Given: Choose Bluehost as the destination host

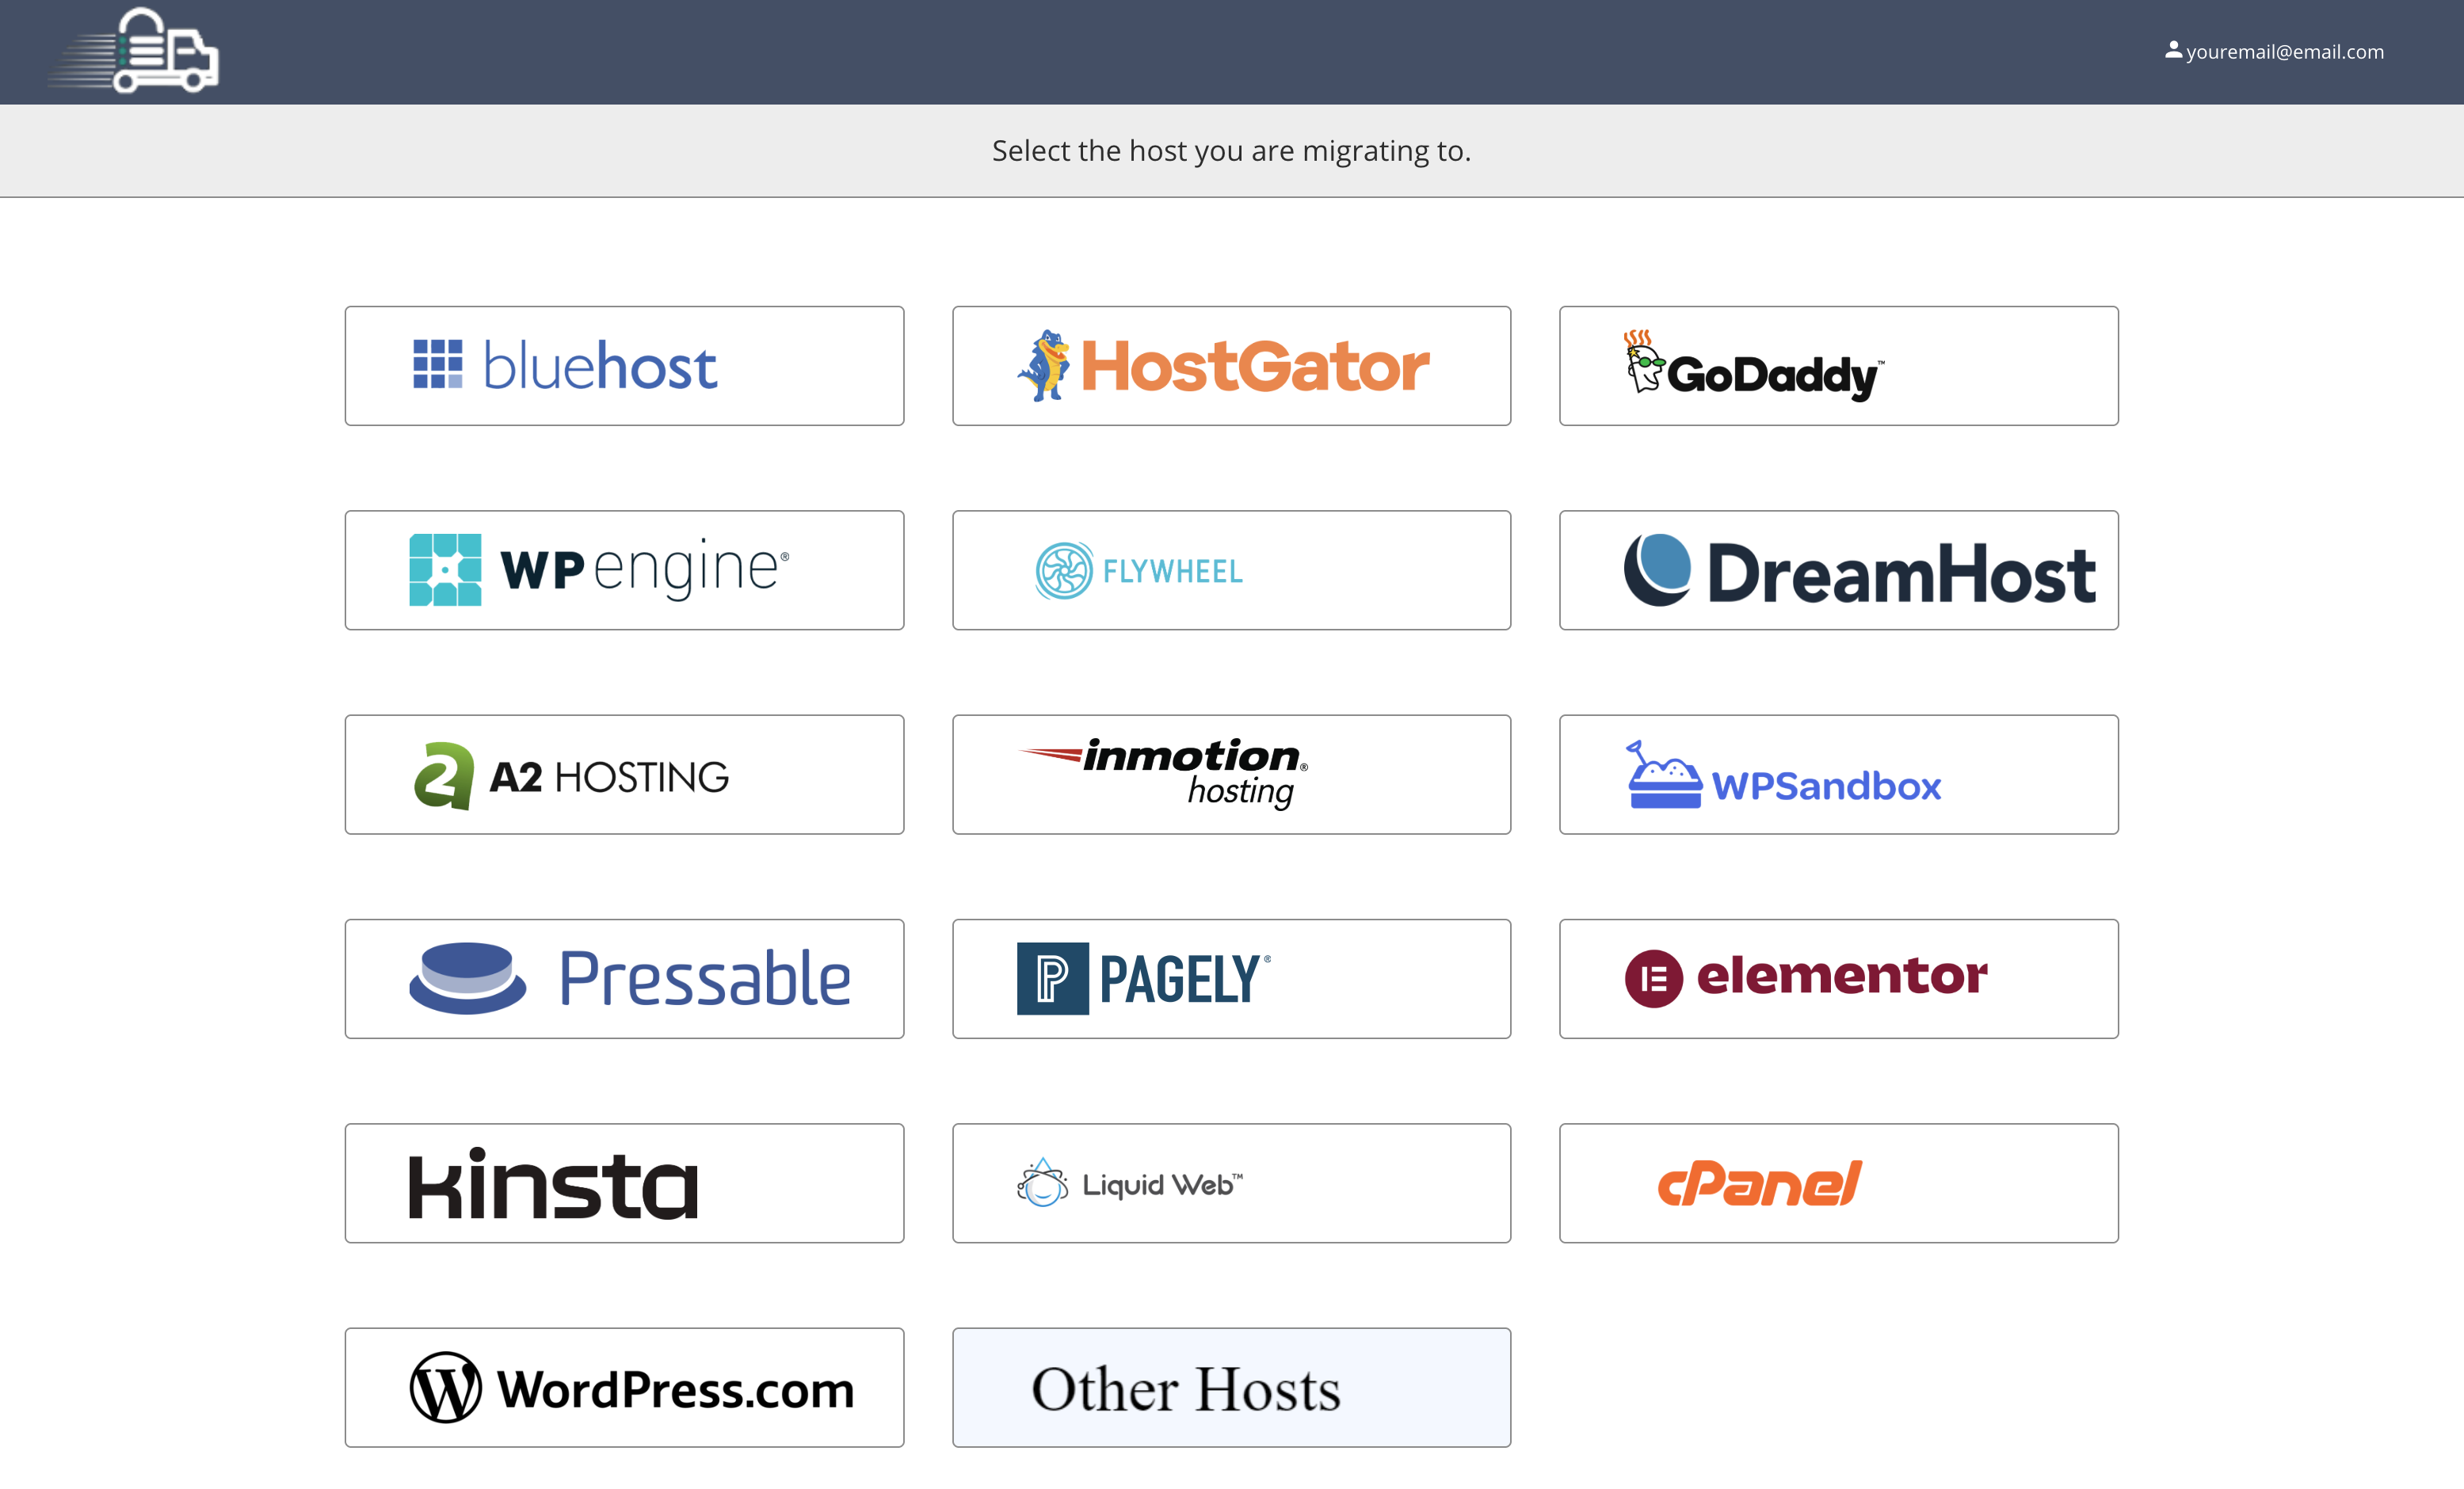Looking at the screenshot, I should tap(624, 366).
